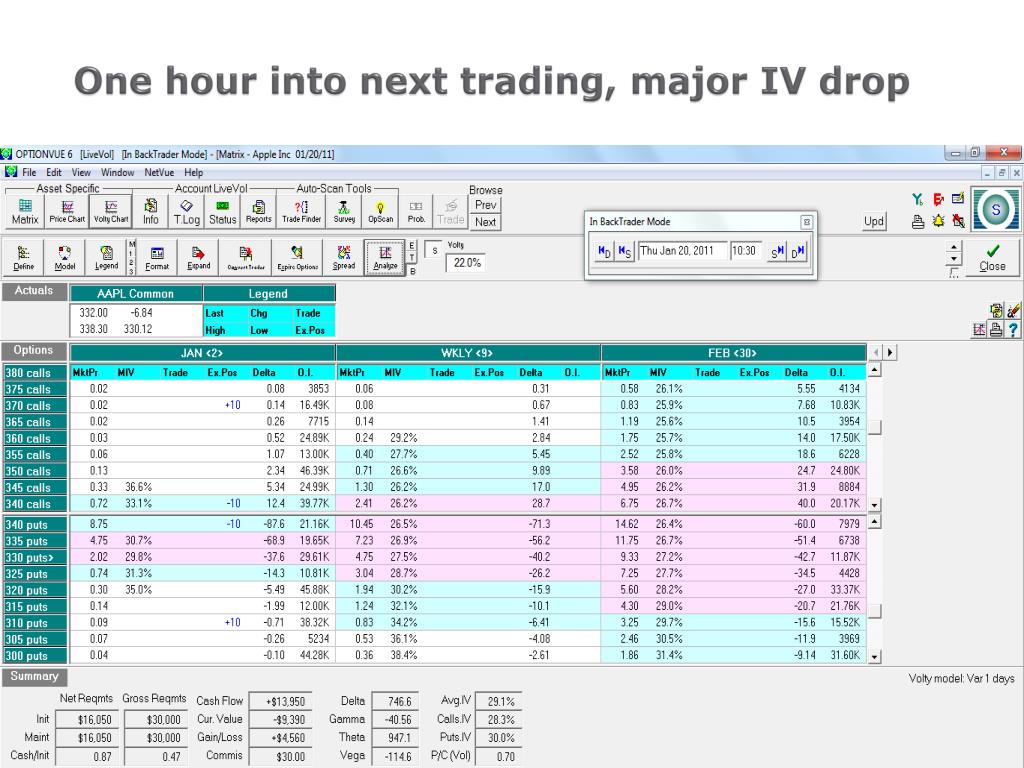Click the Next browse button
The width and height of the screenshot is (1024, 768).
pos(485,222)
